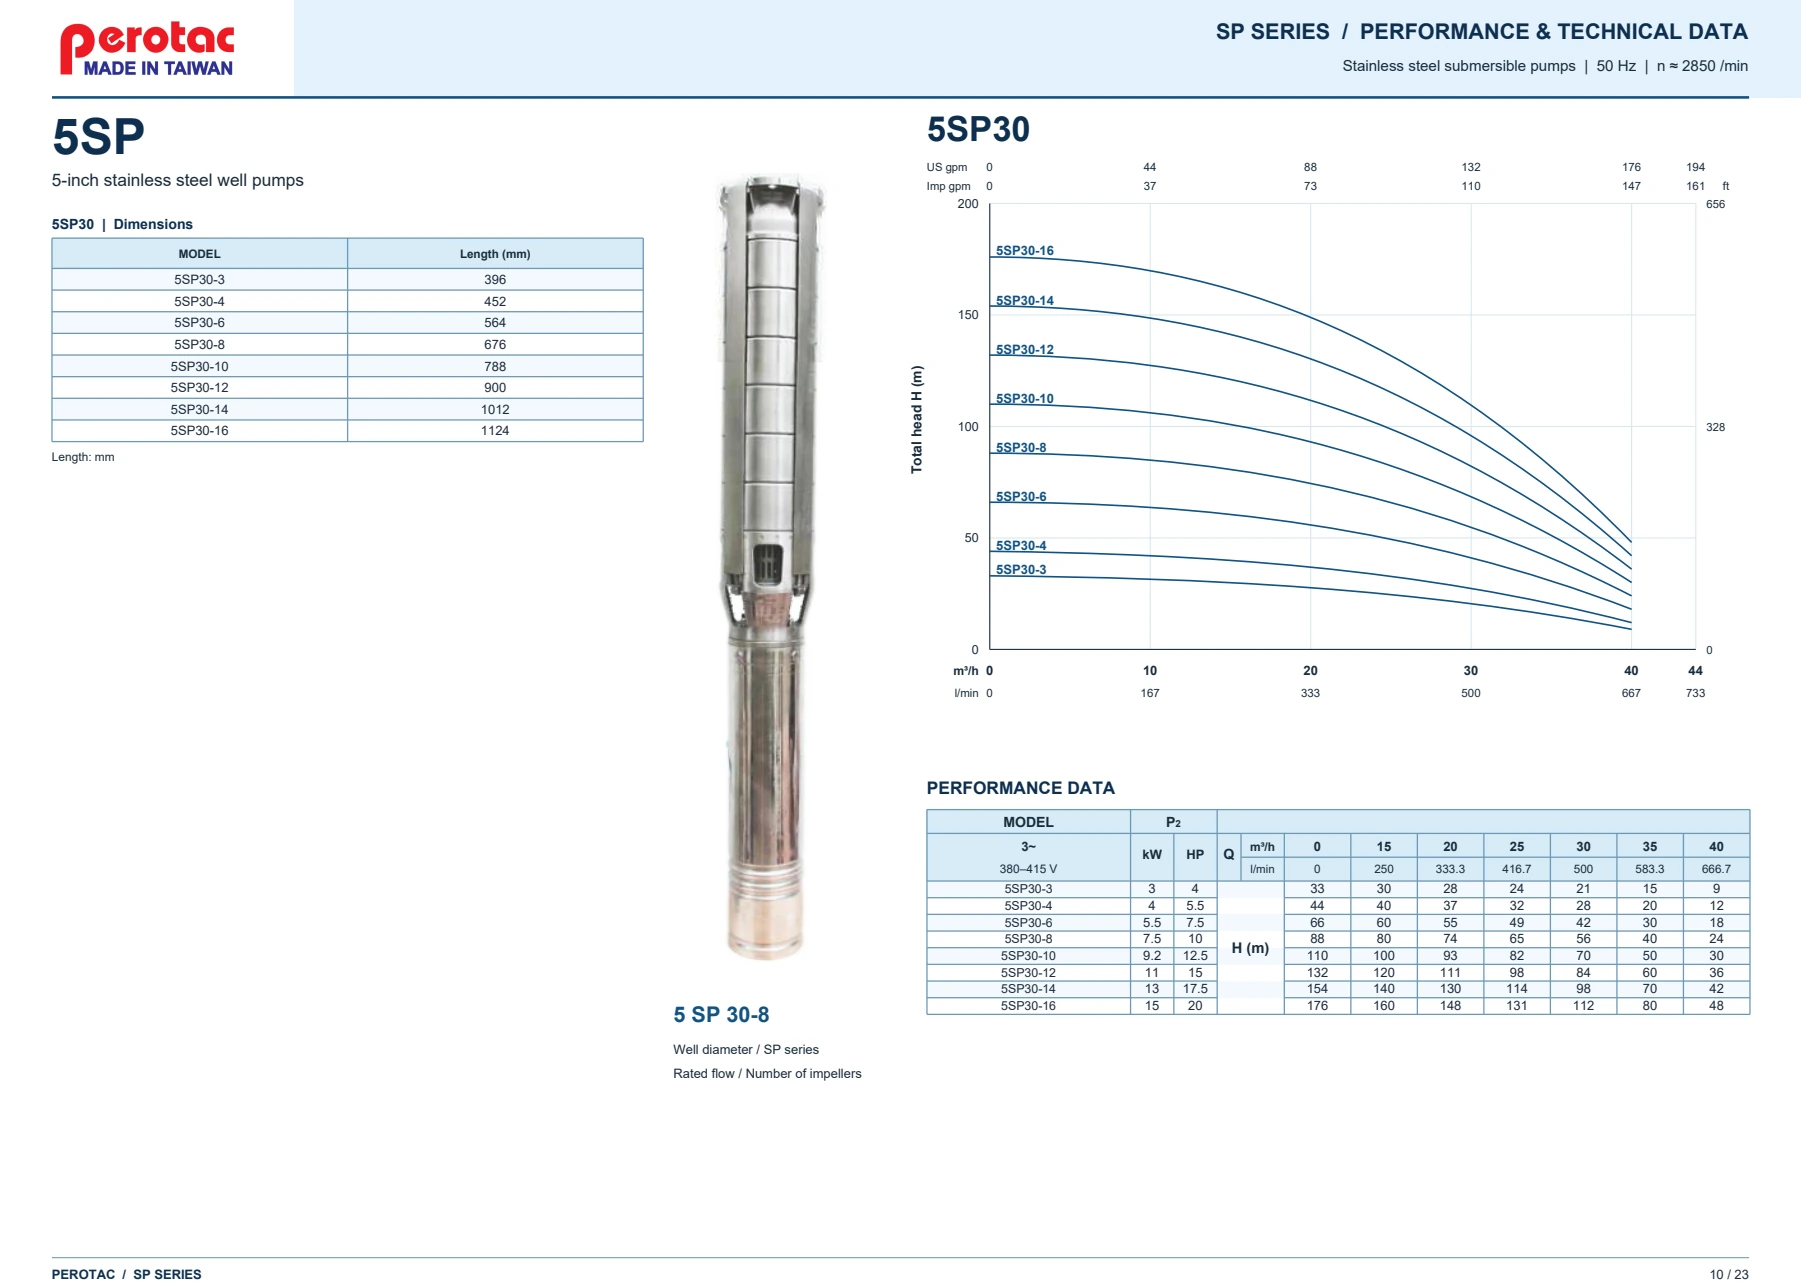Click the "5SP30 | Dimensions" table title
Image resolution: width=1801 pixels, height=1288 pixels.
pos(122,224)
